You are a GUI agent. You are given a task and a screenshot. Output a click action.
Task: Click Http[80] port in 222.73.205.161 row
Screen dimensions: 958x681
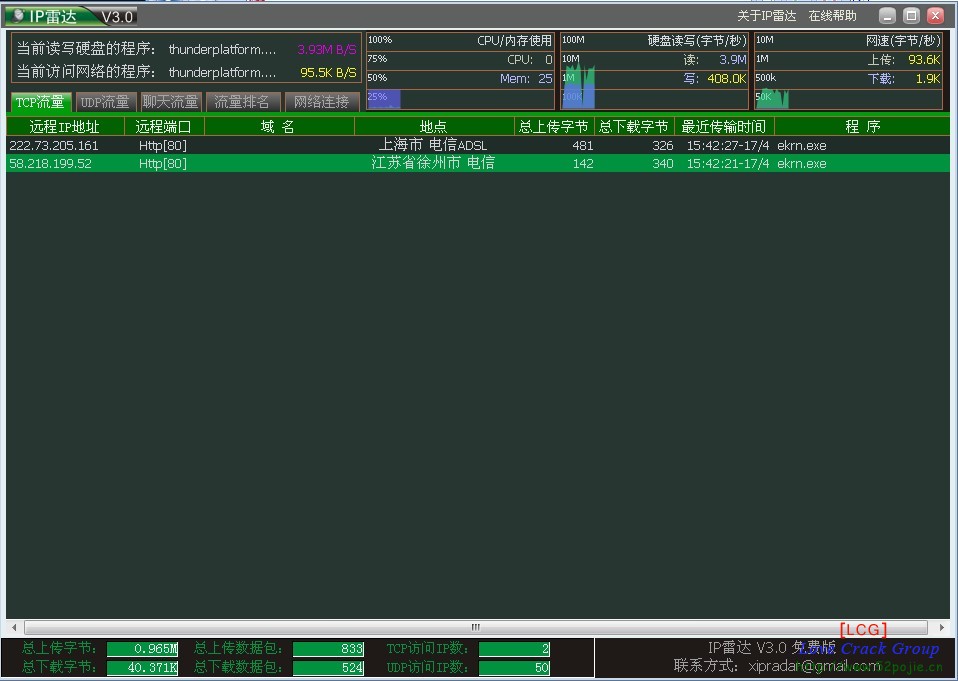tap(163, 145)
